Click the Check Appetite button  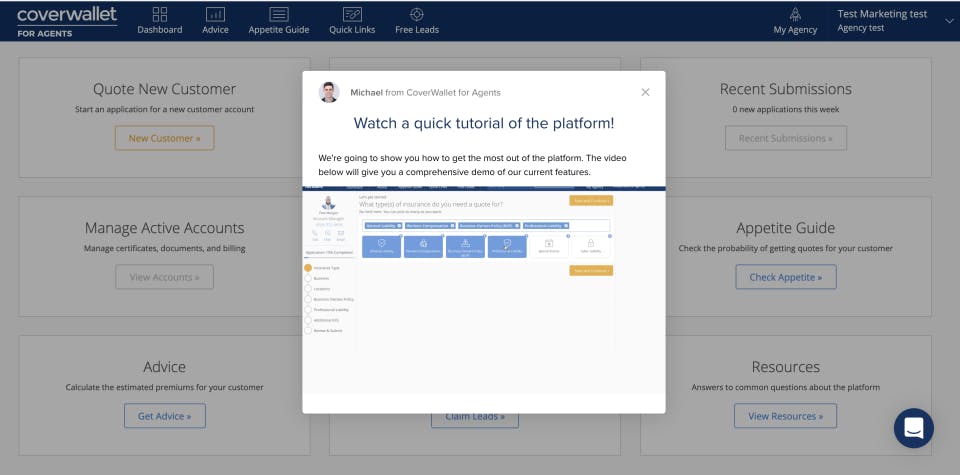tap(786, 277)
